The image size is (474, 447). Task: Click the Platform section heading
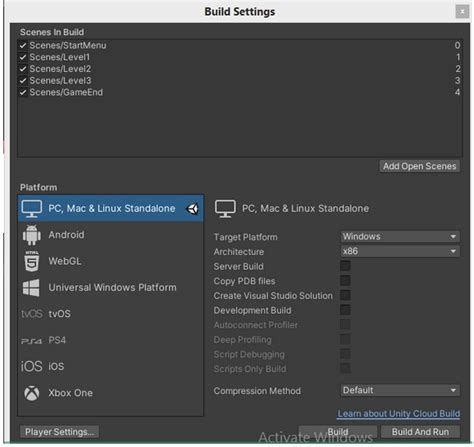(38, 187)
